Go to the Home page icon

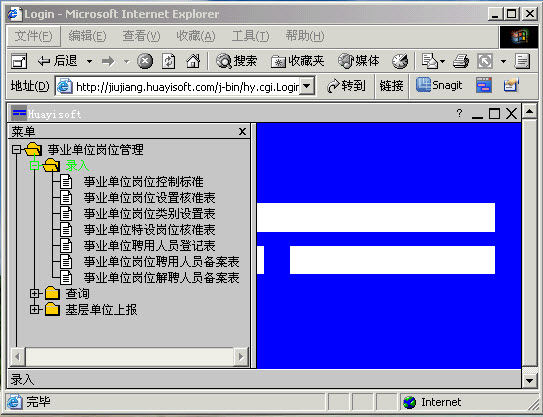coord(193,62)
